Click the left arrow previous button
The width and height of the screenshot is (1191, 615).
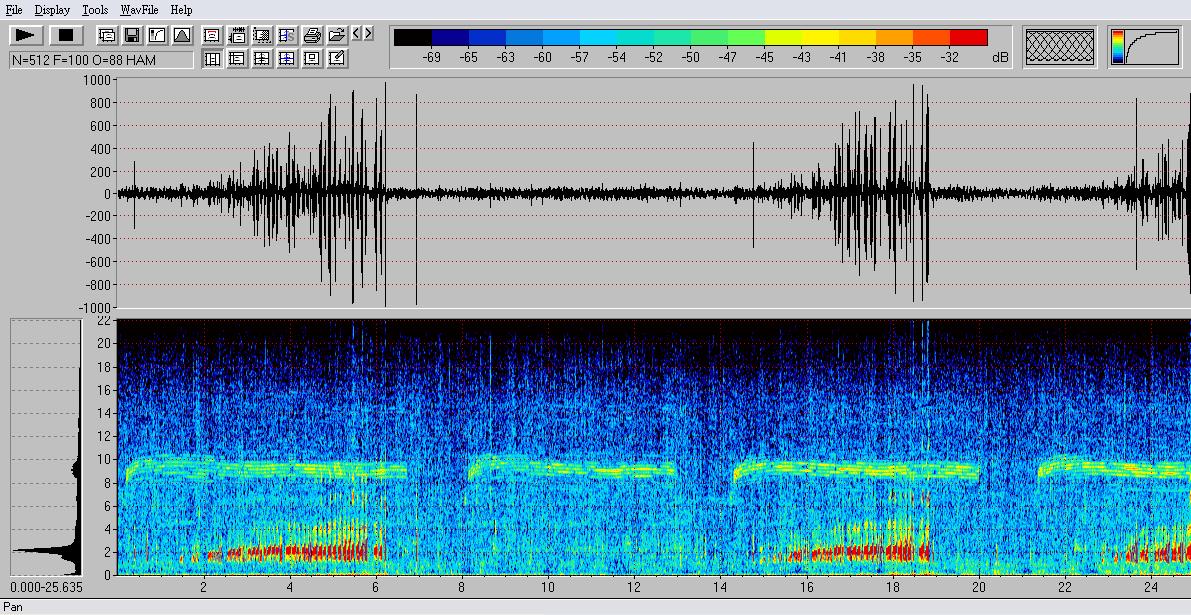357,34
